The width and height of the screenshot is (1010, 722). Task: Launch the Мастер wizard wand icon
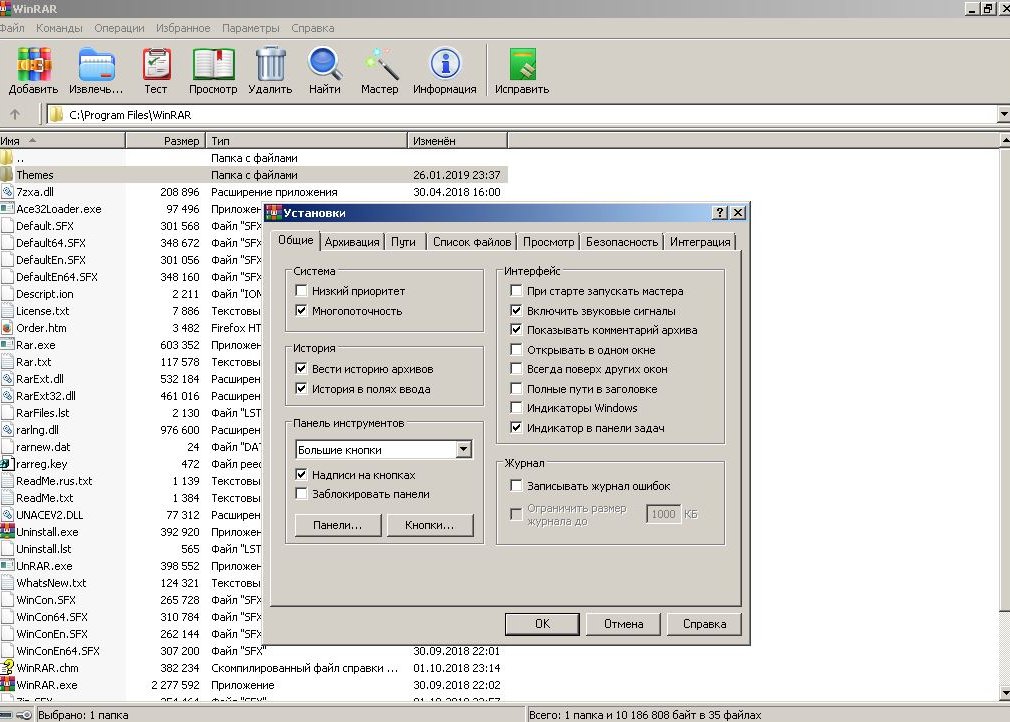[x=380, y=64]
